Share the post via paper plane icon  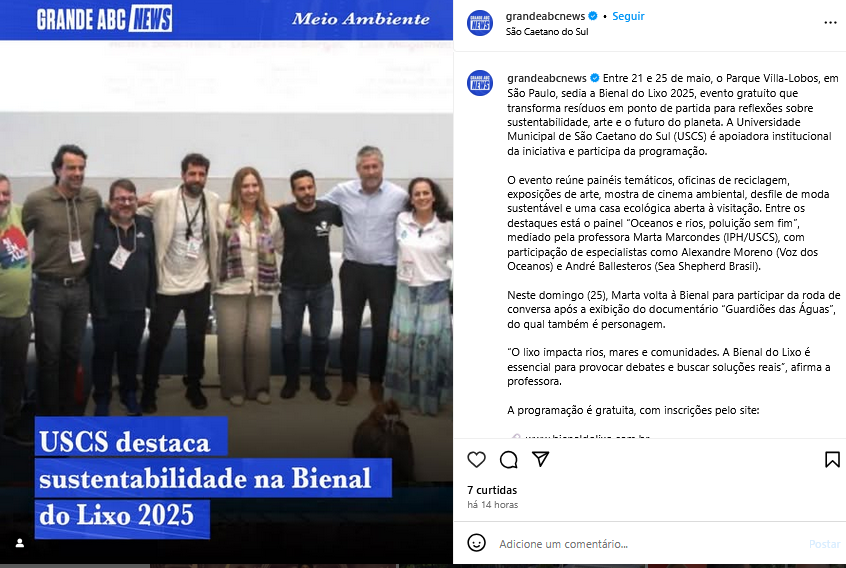[x=541, y=459]
